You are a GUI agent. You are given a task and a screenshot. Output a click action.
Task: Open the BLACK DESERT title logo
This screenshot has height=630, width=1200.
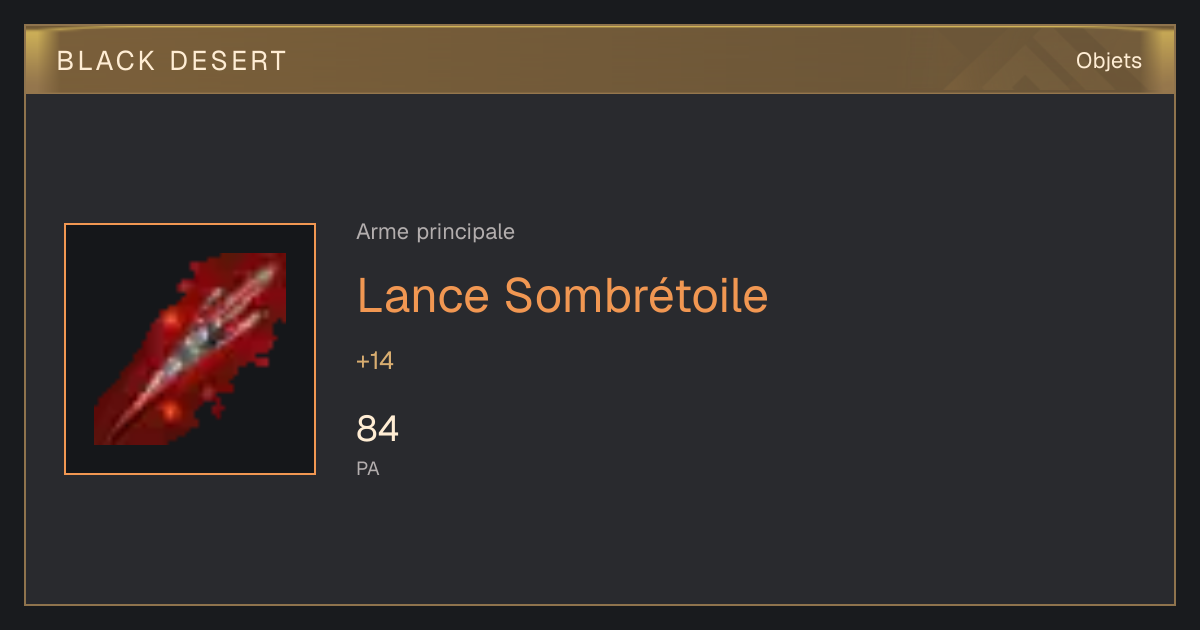pos(172,61)
